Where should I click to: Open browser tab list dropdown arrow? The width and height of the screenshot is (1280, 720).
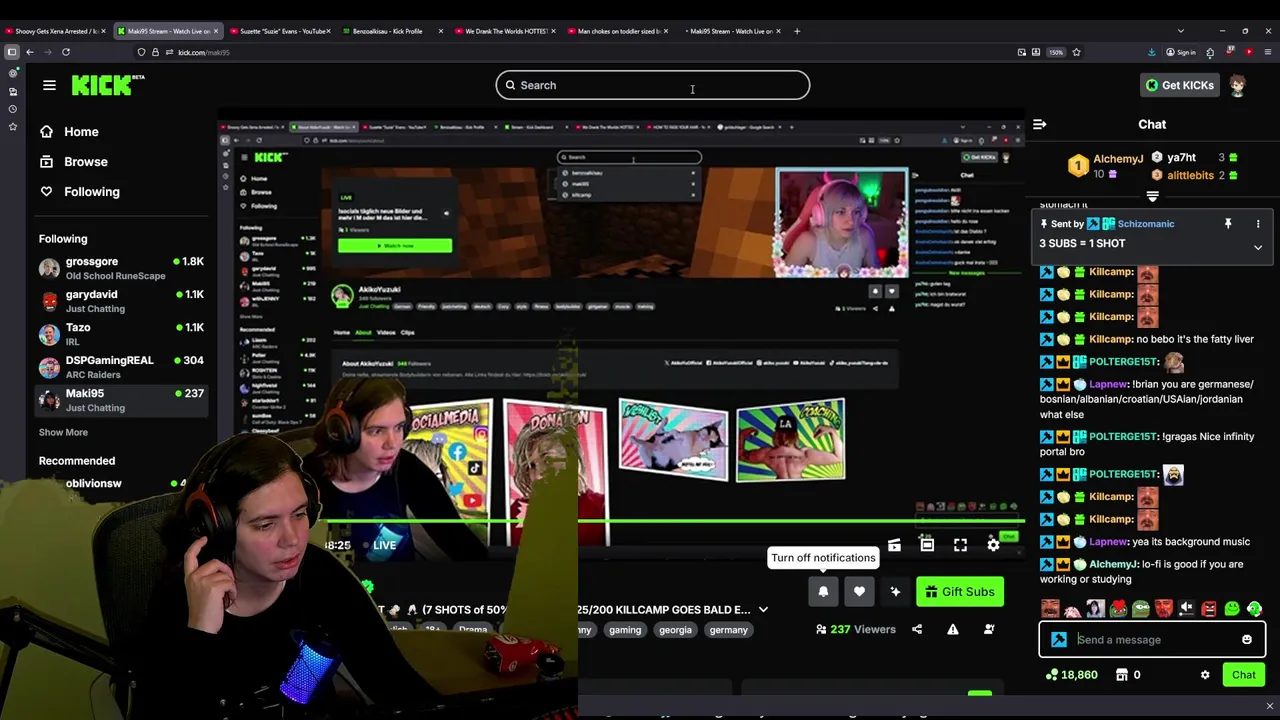tap(1181, 31)
